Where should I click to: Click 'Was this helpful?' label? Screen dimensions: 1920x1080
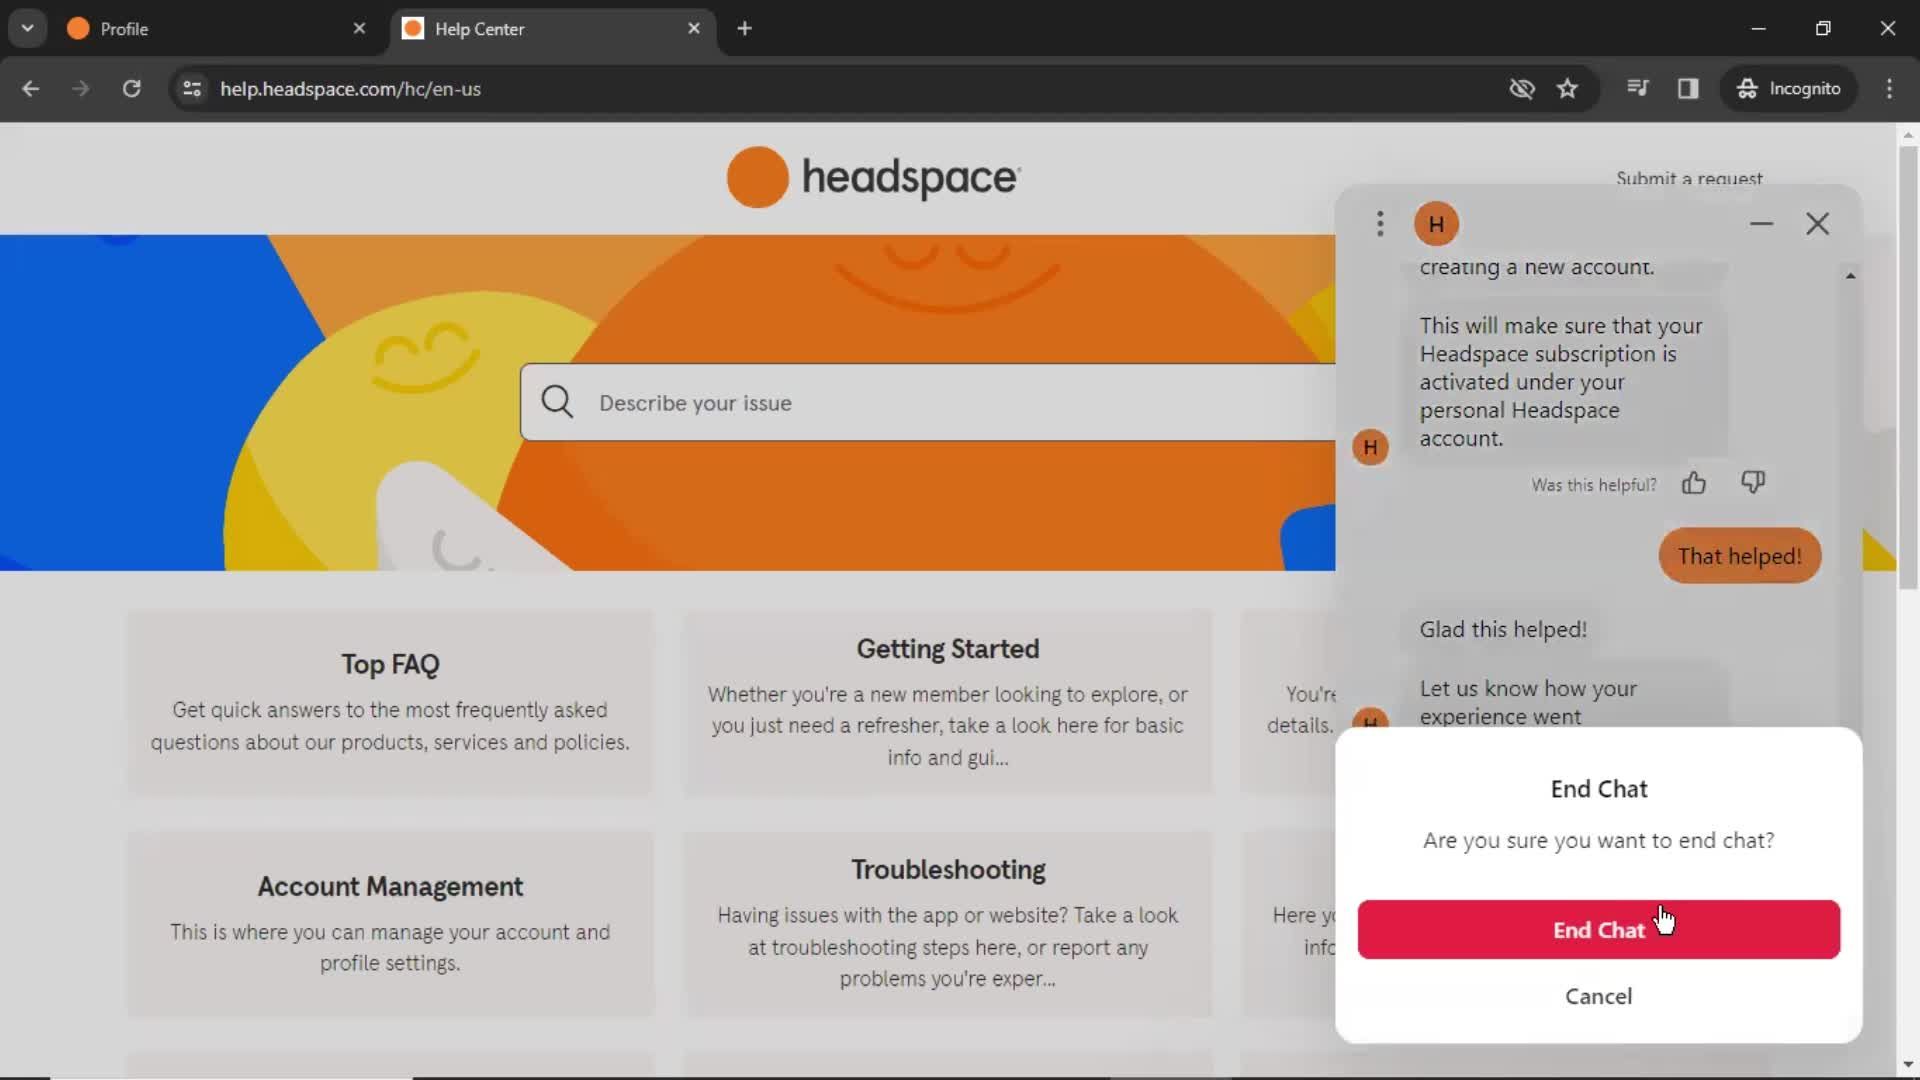pos(1594,485)
